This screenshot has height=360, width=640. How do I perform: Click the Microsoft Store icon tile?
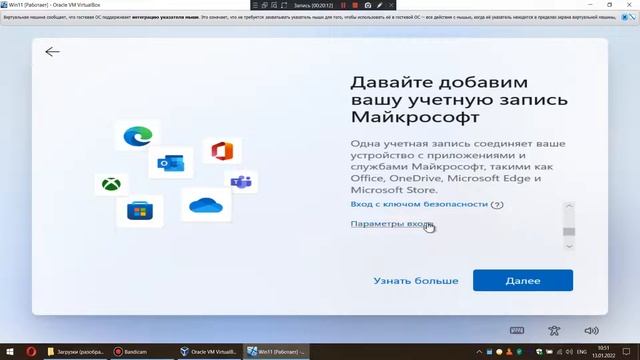click(x=140, y=211)
